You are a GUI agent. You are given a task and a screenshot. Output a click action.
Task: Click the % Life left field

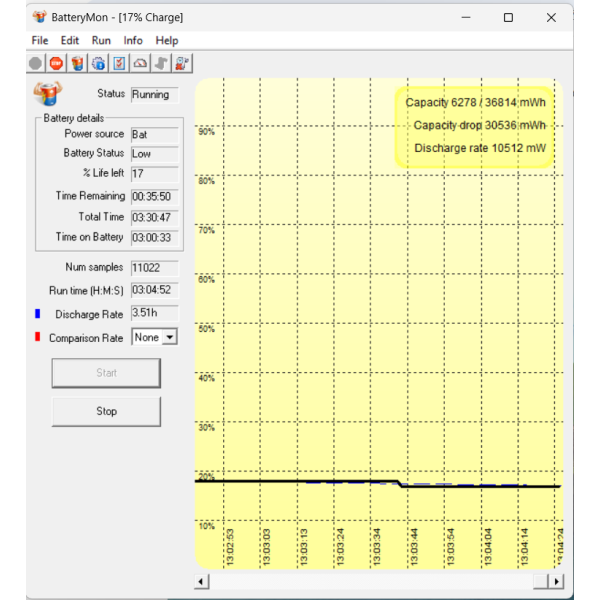[155, 174]
